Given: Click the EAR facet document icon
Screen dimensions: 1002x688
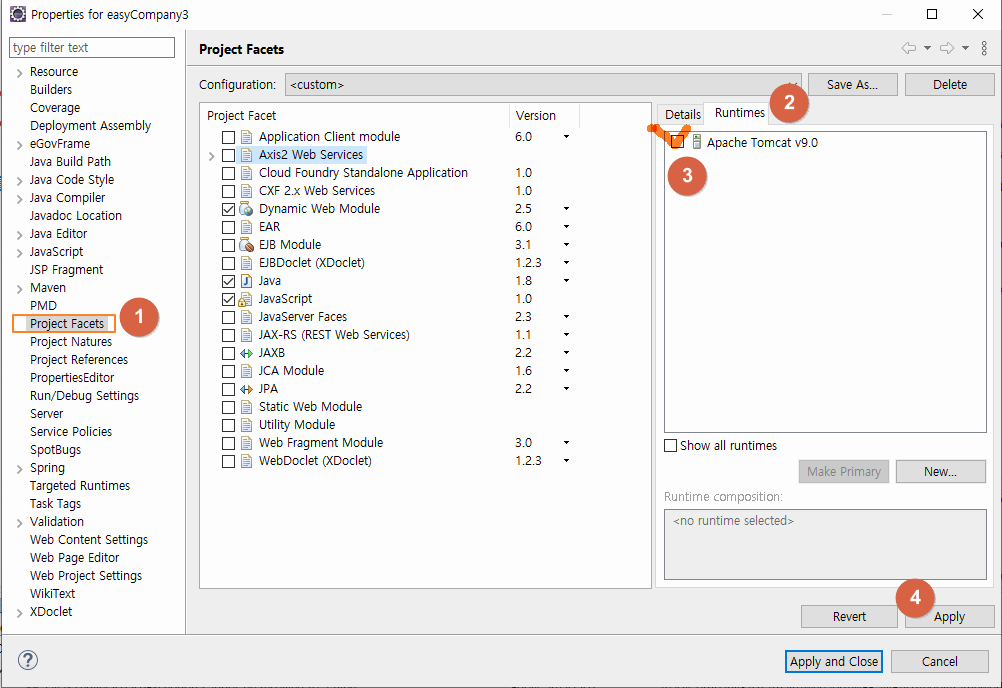Looking at the screenshot, I should [246, 227].
